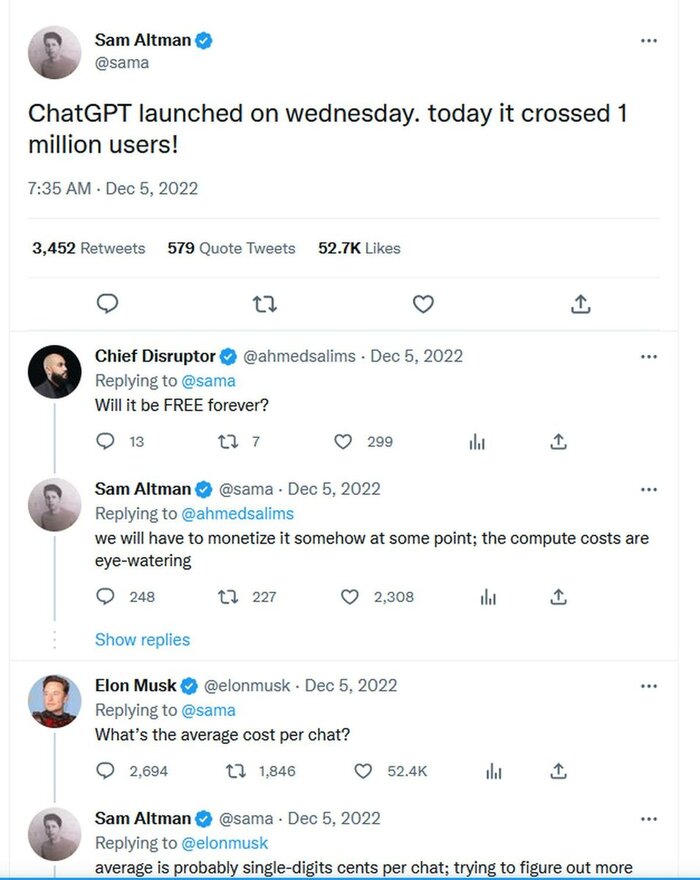Like Sam Altman's reply about compute costs
Screen dimensions: 700x880
[349, 597]
